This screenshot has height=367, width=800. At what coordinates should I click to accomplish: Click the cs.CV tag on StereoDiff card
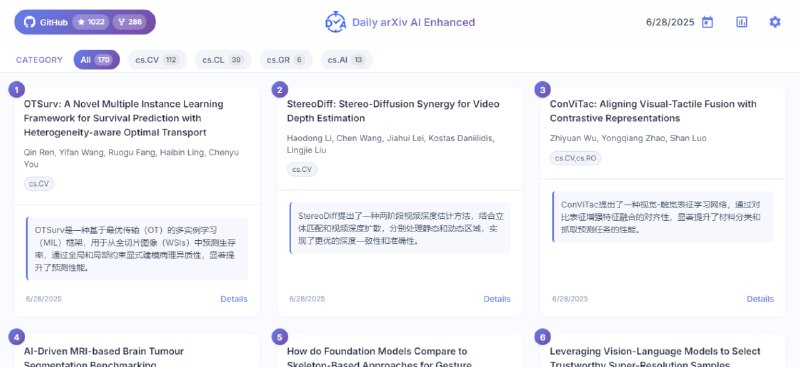[302, 169]
